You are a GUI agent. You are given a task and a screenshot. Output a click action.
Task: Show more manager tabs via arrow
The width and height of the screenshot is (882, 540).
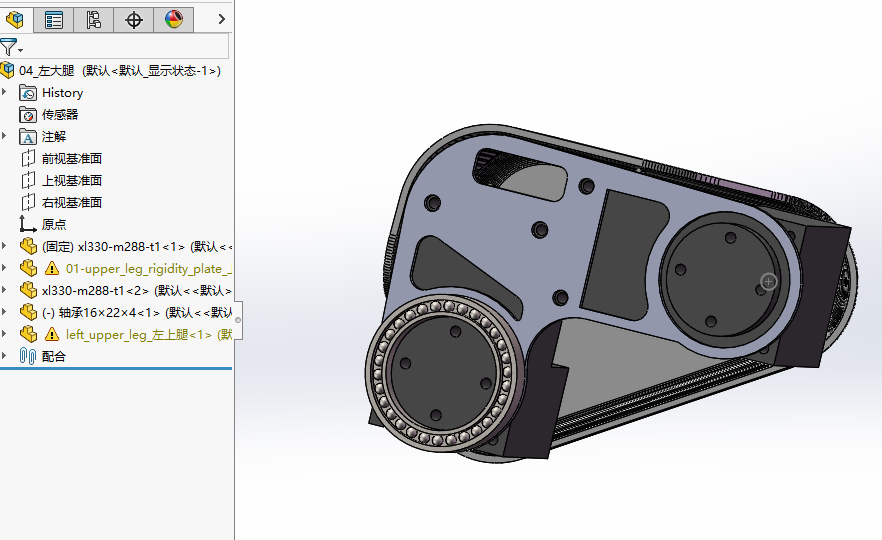click(x=222, y=20)
